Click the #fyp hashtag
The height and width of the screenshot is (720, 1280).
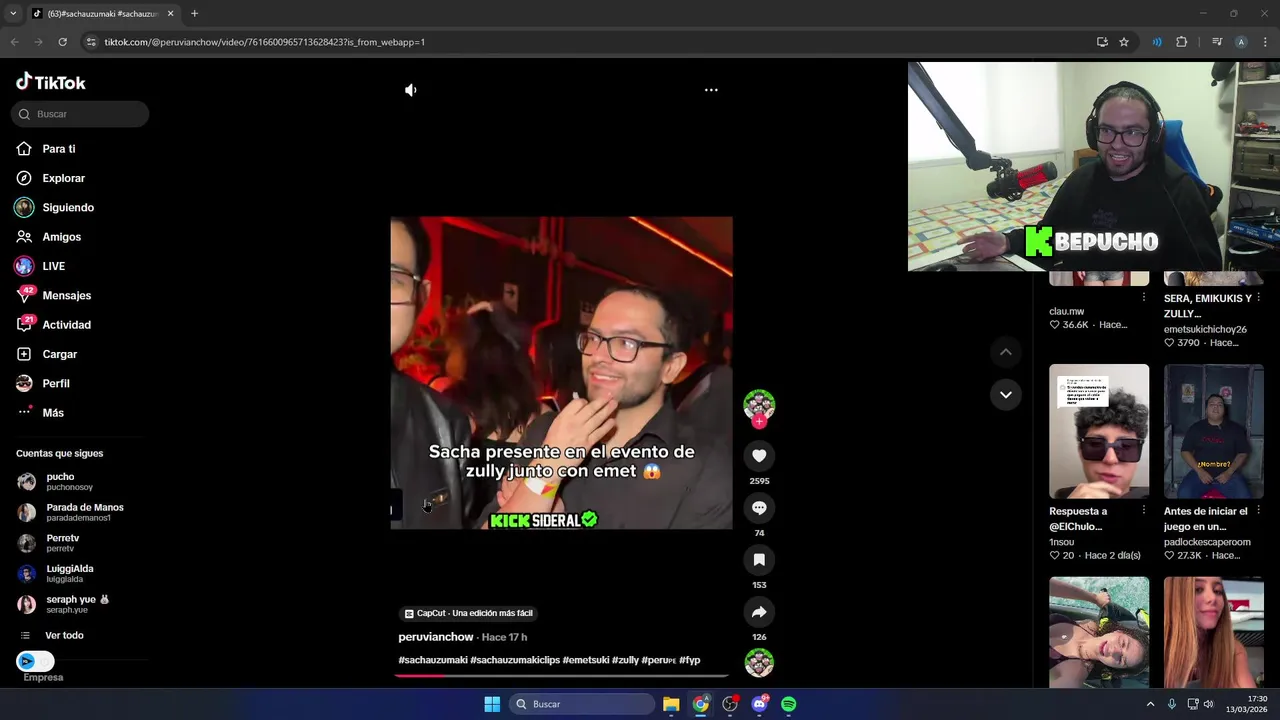pyautogui.click(x=689, y=660)
